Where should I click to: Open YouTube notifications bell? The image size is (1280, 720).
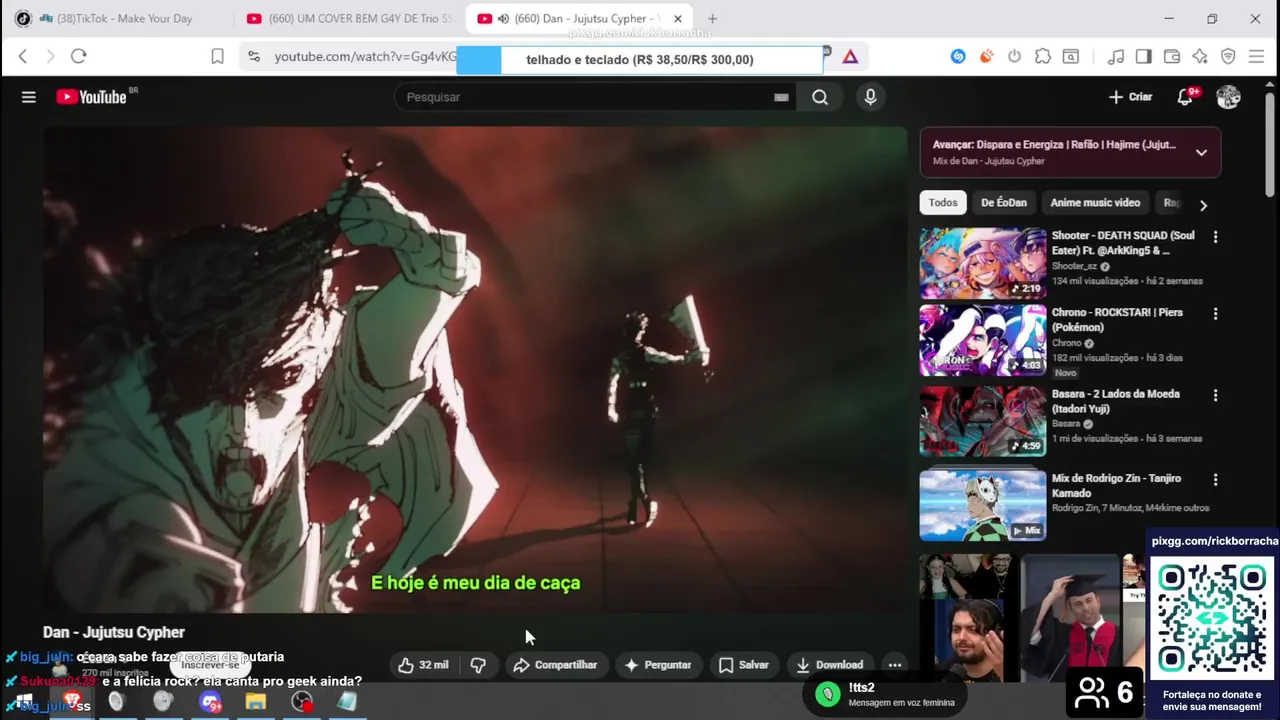click(1185, 97)
